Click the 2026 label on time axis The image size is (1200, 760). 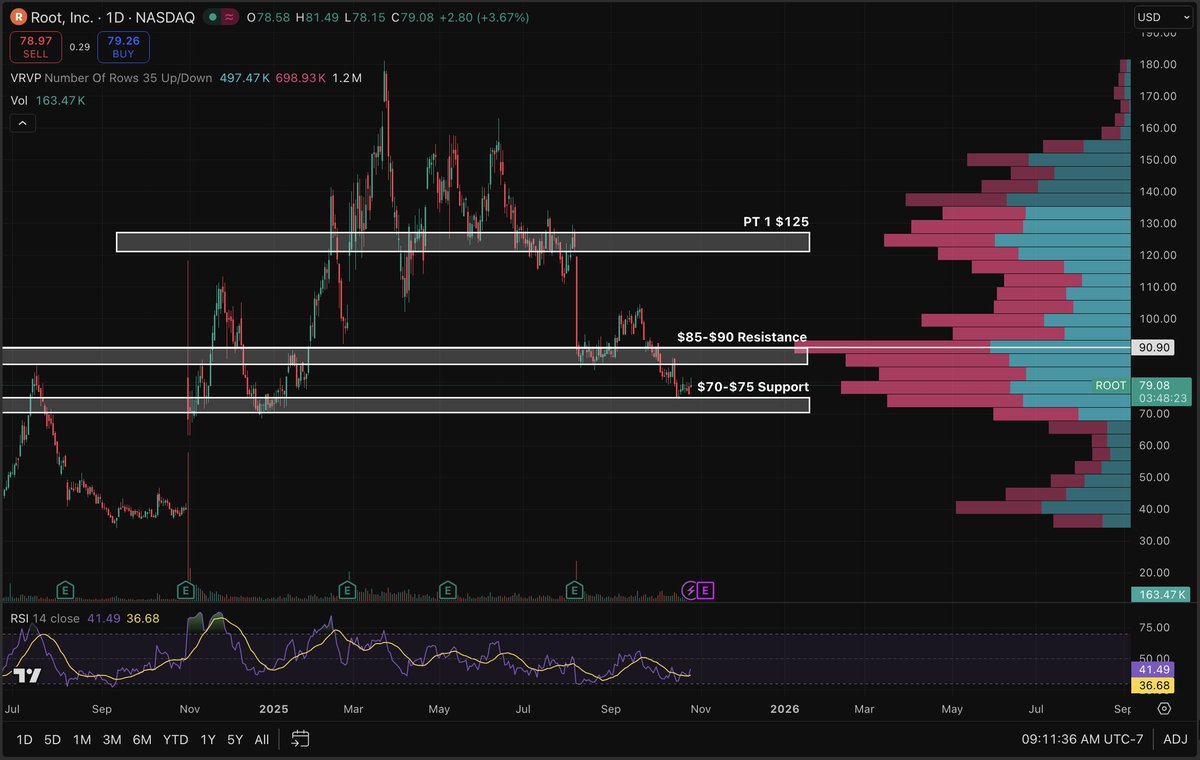[x=786, y=708]
